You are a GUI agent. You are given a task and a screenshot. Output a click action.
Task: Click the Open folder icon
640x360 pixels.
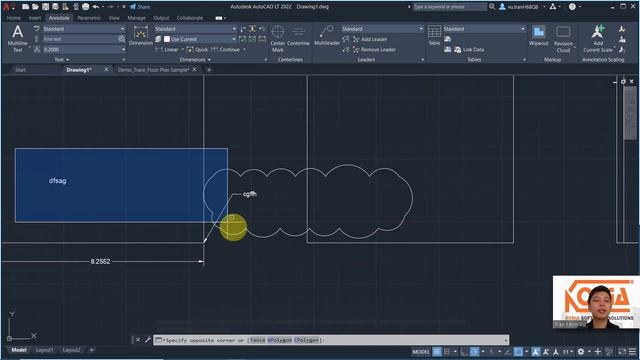(x=35, y=7)
